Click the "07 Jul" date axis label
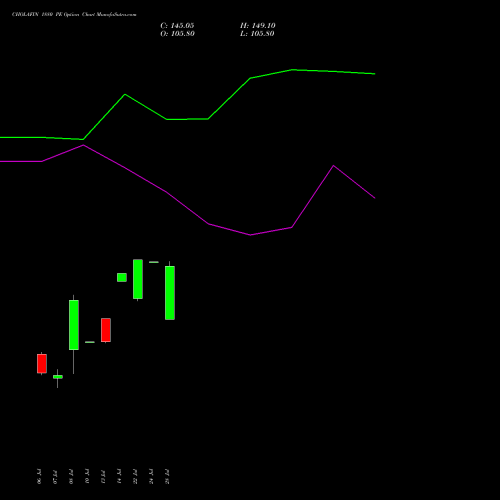The image size is (500, 500). [55, 477]
